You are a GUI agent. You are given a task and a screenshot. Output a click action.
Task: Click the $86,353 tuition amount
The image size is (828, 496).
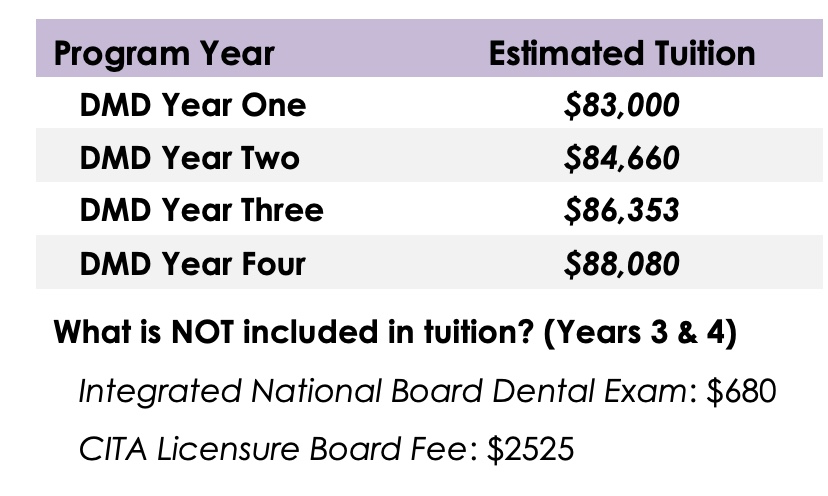pyautogui.click(x=621, y=210)
